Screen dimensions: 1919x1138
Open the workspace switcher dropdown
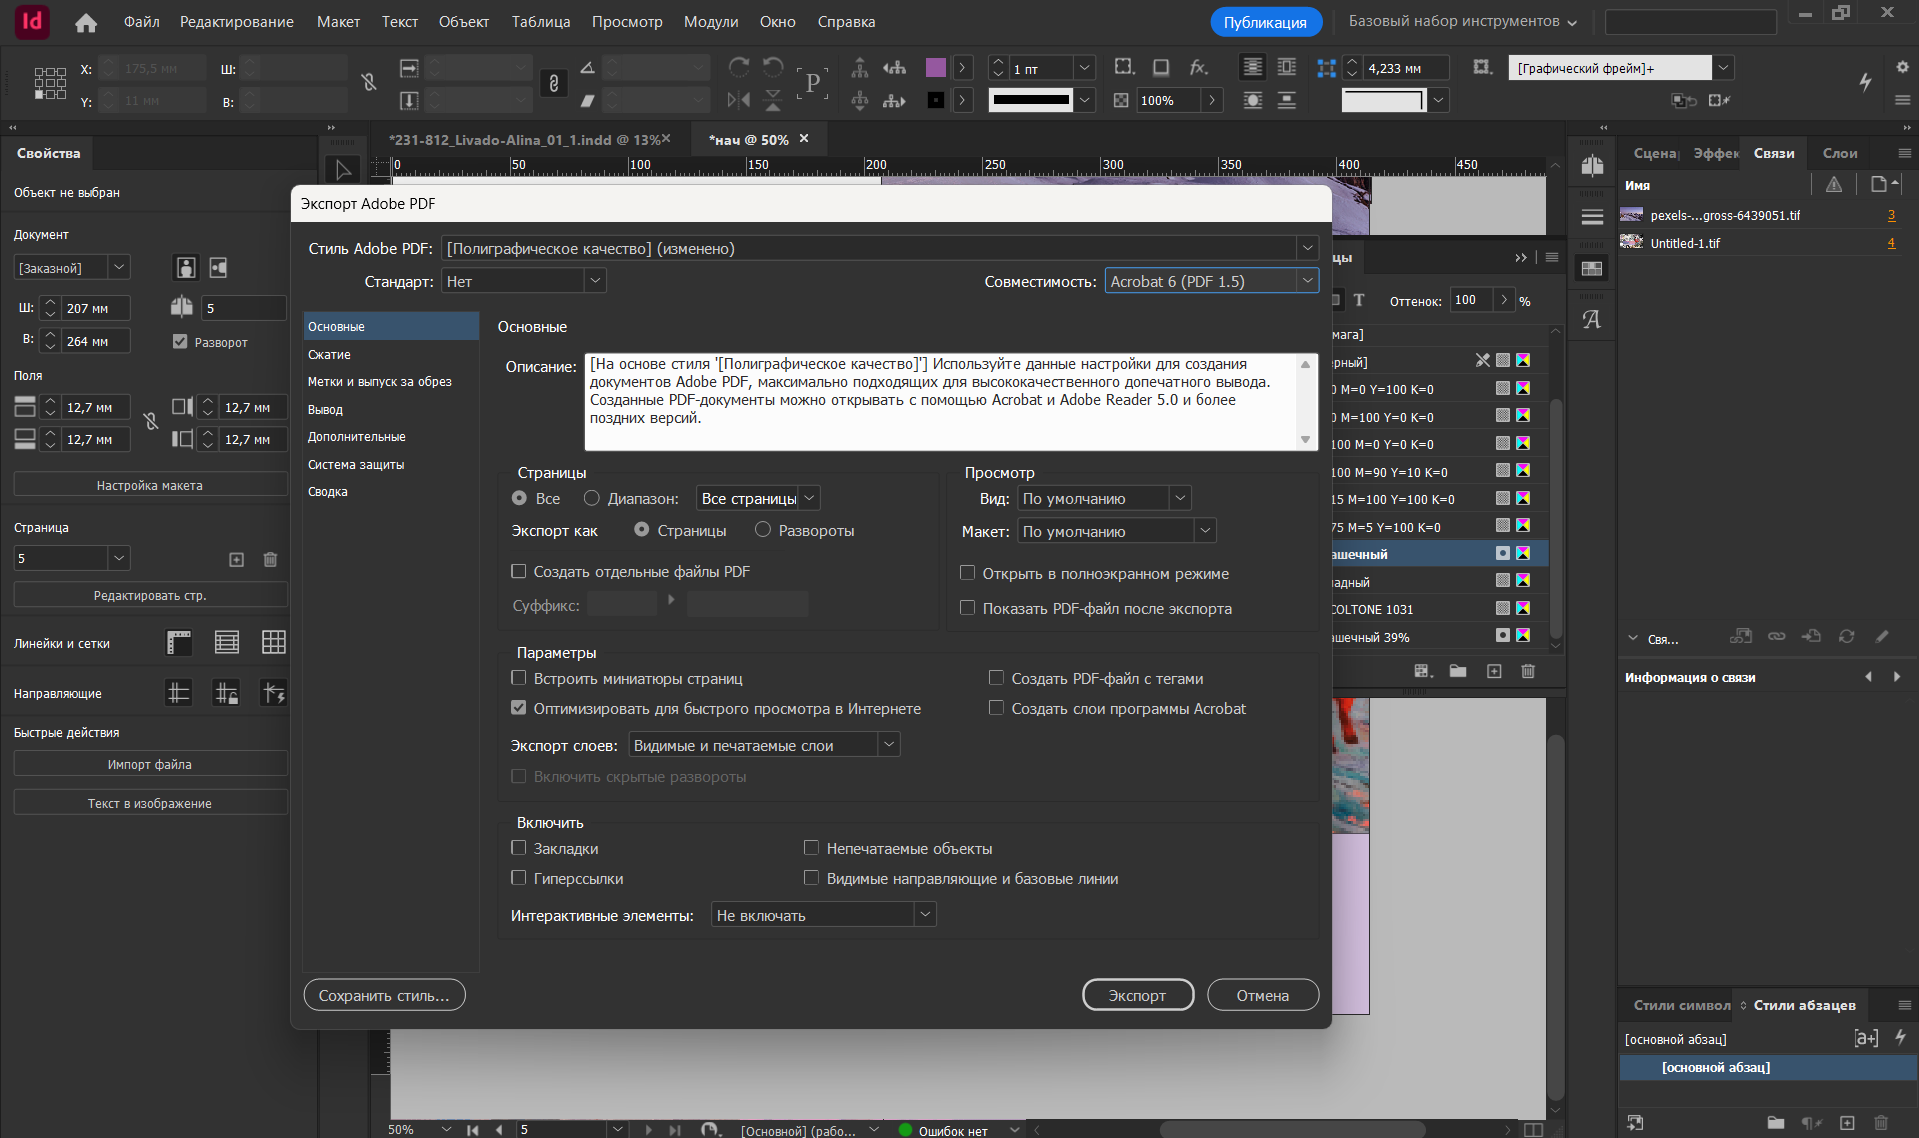point(1463,22)
